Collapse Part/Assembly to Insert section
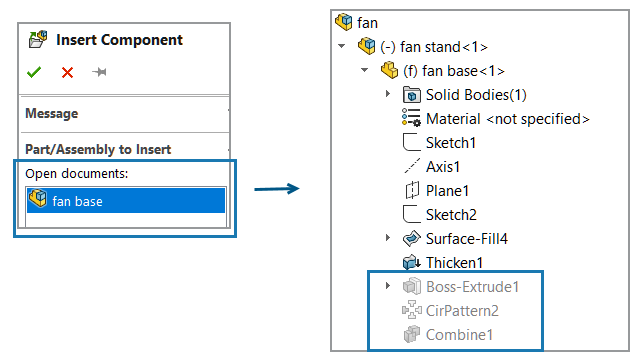Image resolution: width=640 pixels, height=360 pixels. point(125,149)
